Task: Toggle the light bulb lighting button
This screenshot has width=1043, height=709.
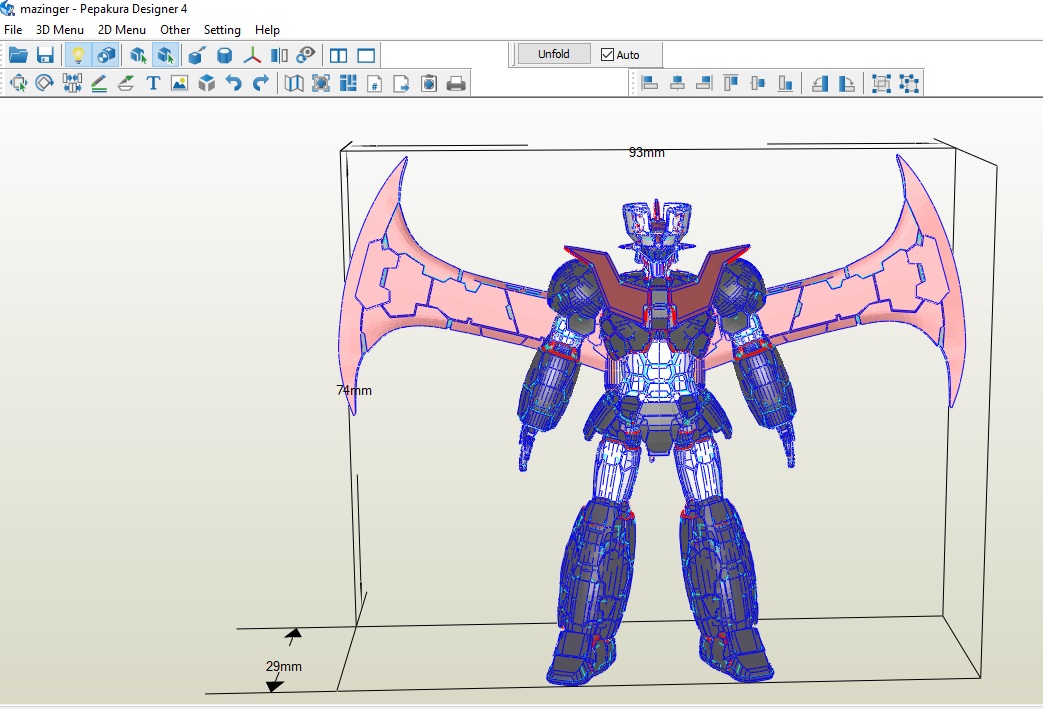Action: click(78, 55)
